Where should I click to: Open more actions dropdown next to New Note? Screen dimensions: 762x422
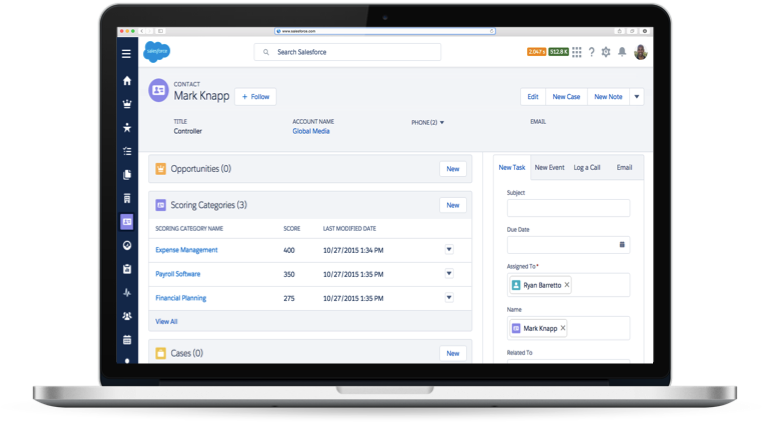tap(637, 97)
